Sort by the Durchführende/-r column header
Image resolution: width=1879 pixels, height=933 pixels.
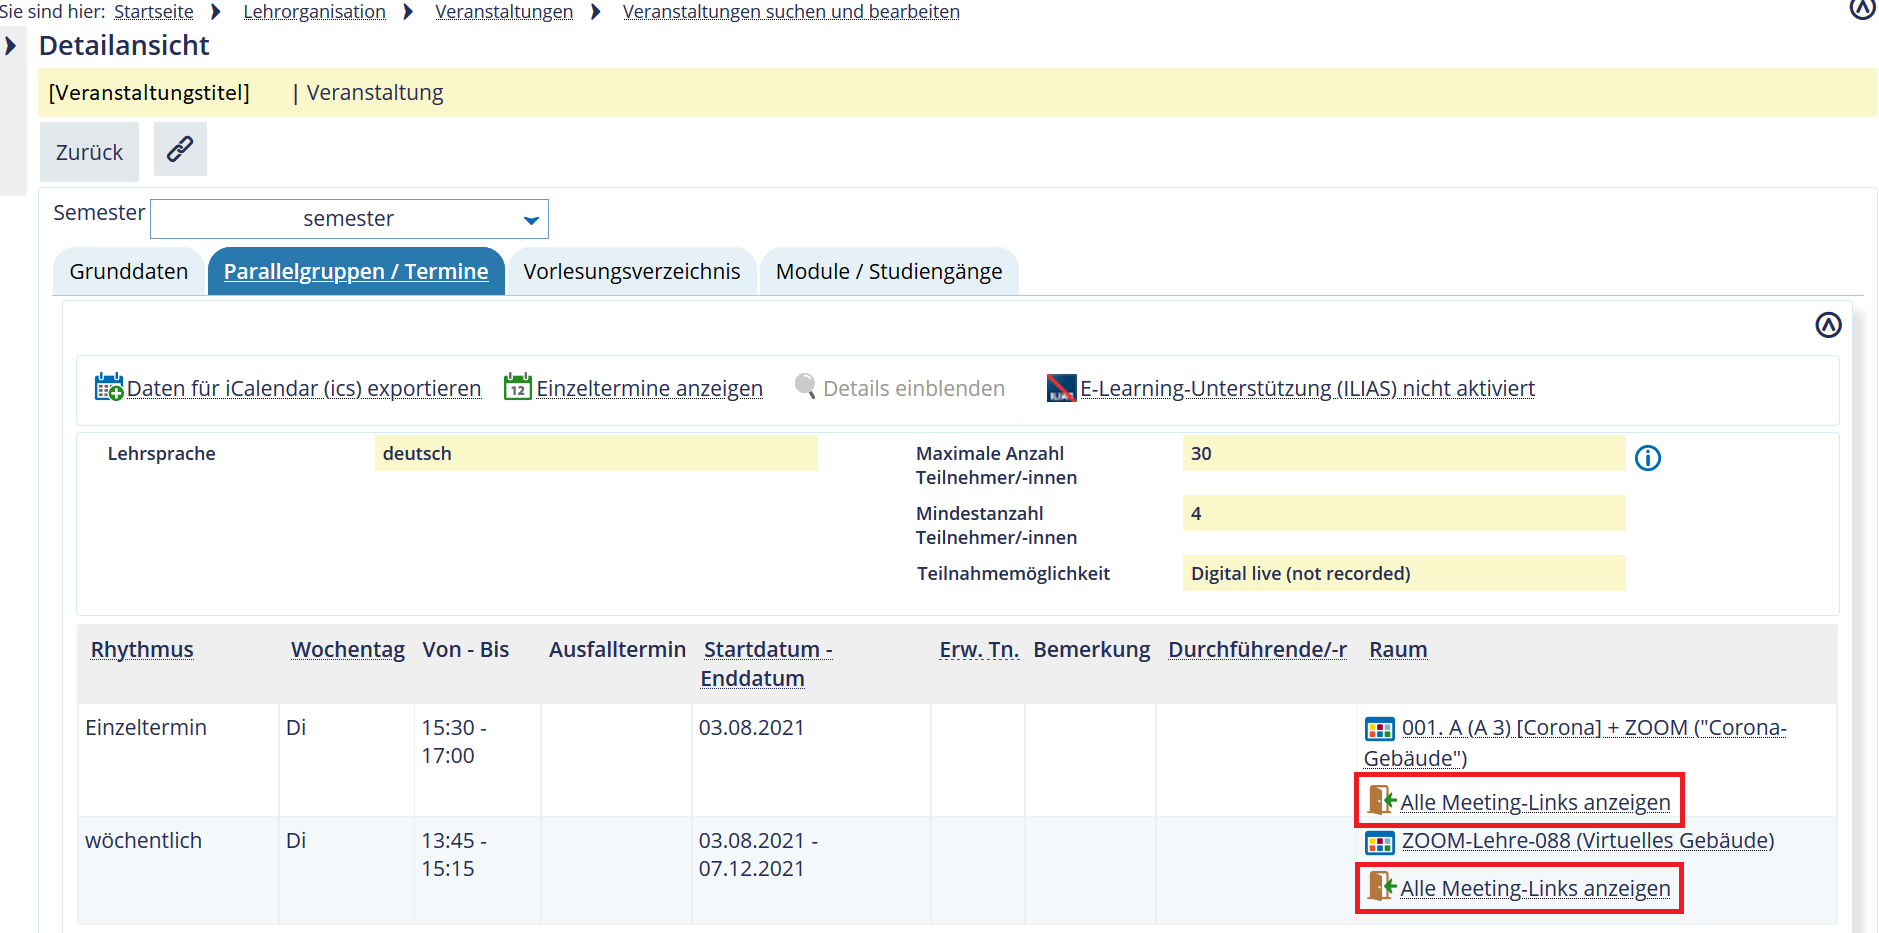click(1257, 649)
